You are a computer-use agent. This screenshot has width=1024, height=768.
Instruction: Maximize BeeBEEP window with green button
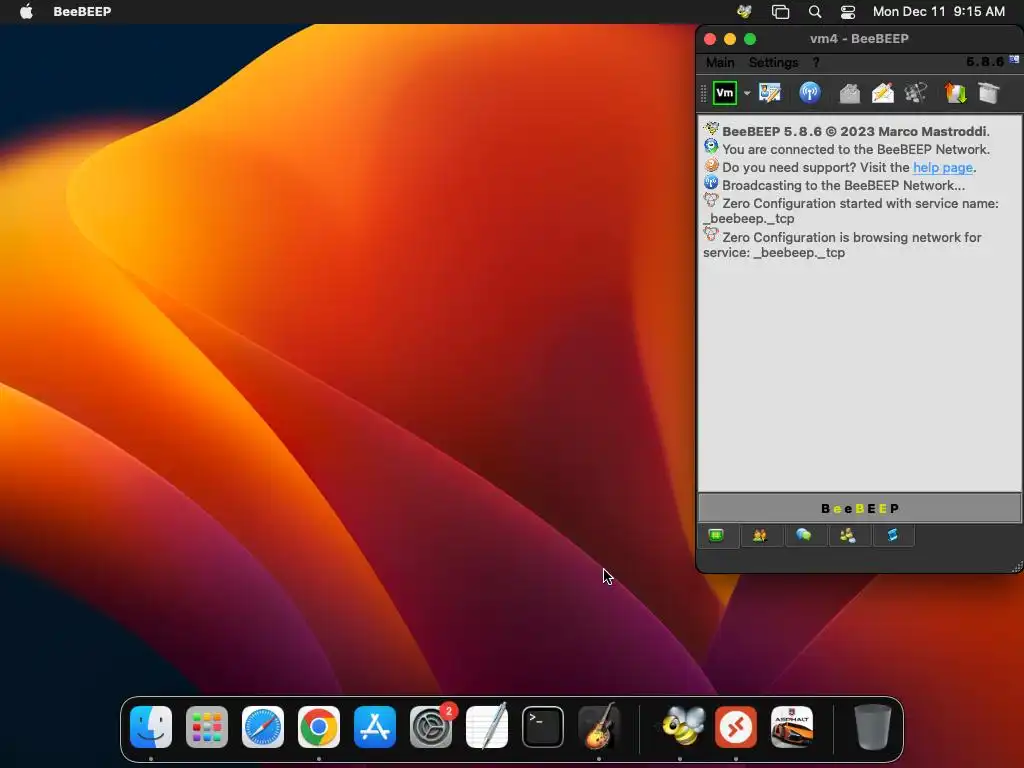[x=750, y=39]
